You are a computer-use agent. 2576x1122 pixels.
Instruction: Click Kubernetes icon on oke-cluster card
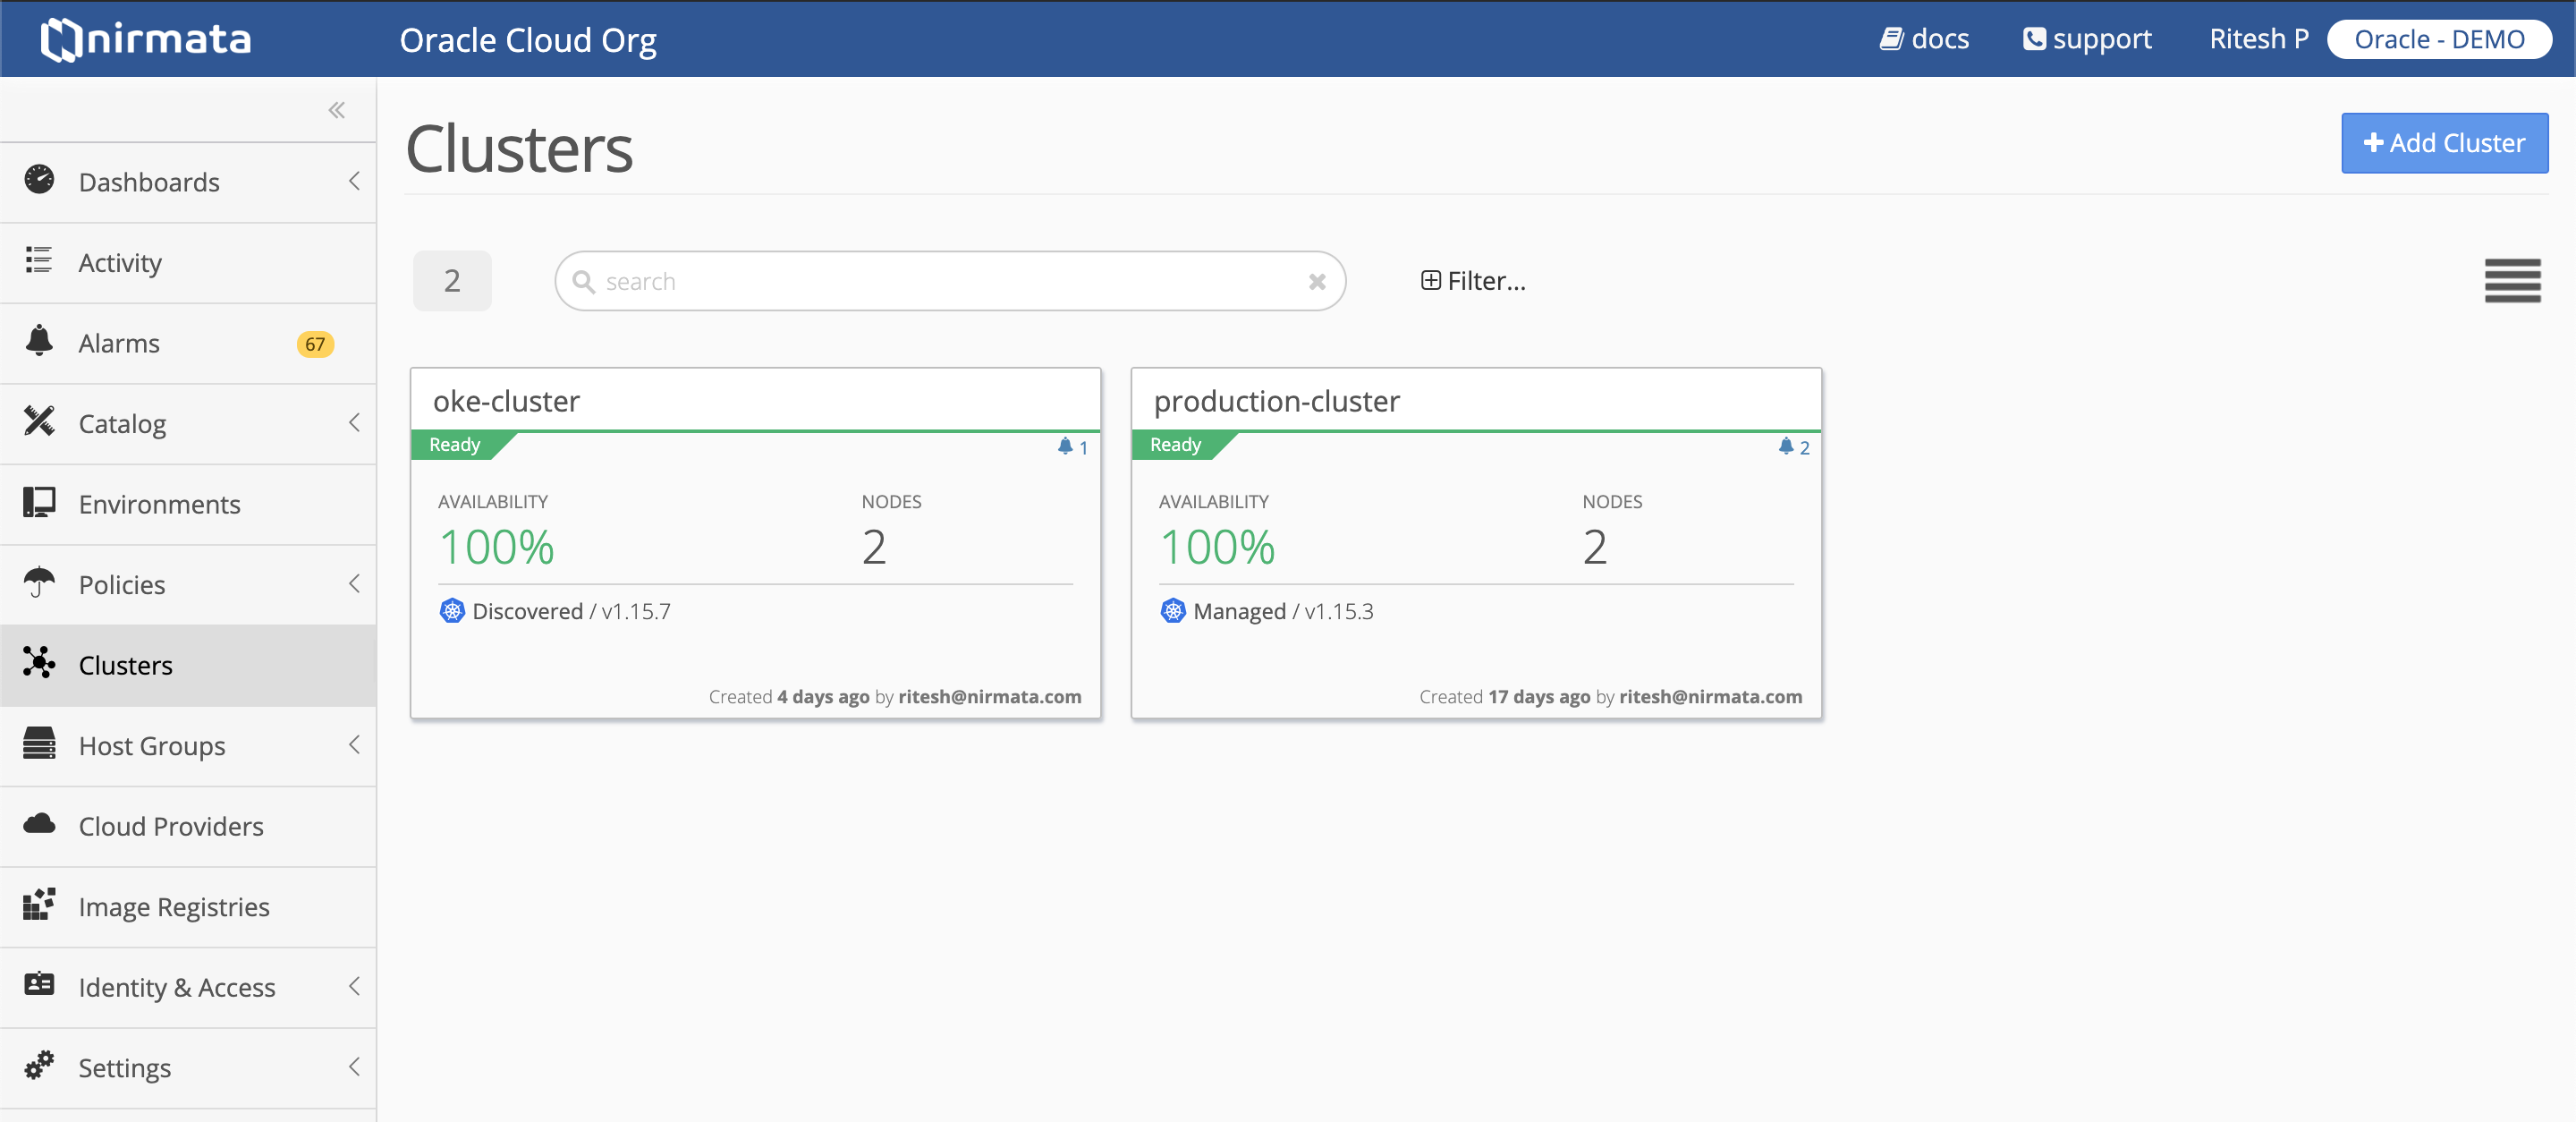pos(452,611)
